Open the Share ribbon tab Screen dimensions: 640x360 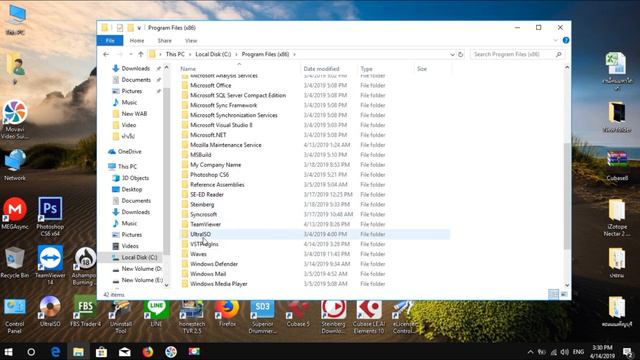click(x=164, y=41)
